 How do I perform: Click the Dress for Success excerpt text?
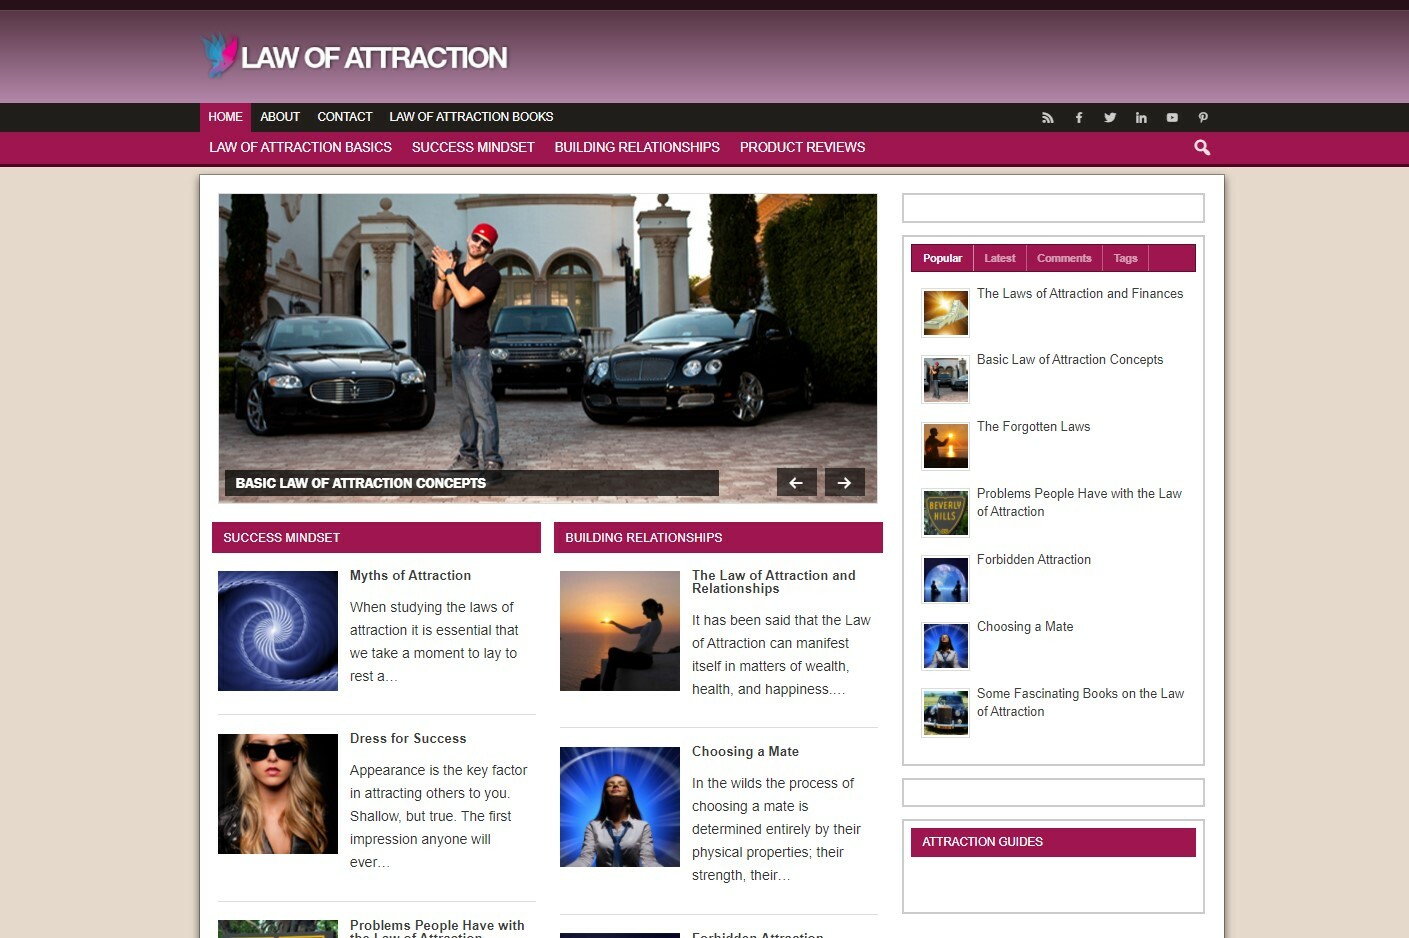coord(438,816)
